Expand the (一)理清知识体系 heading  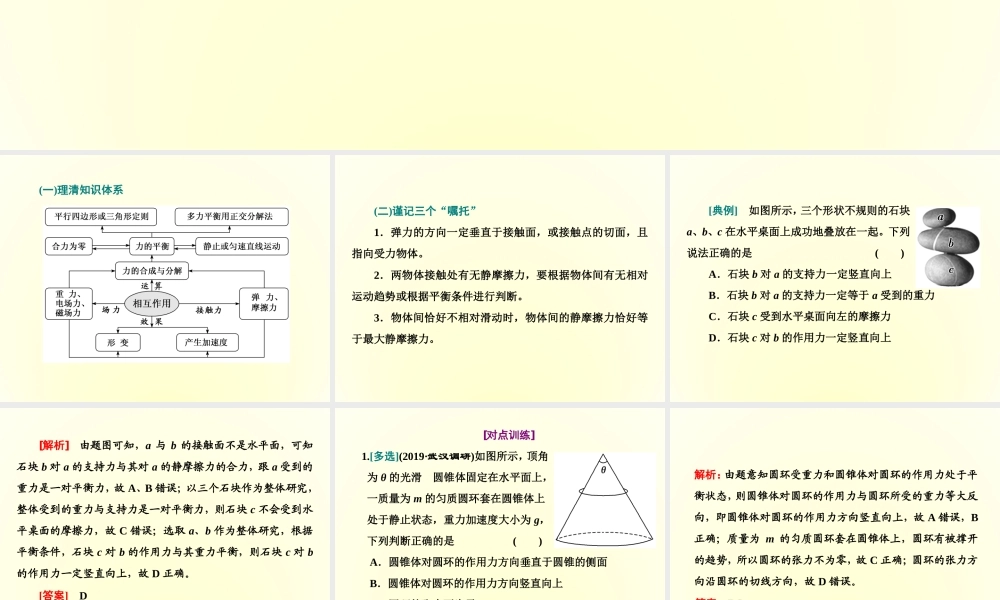pos(82,189)
